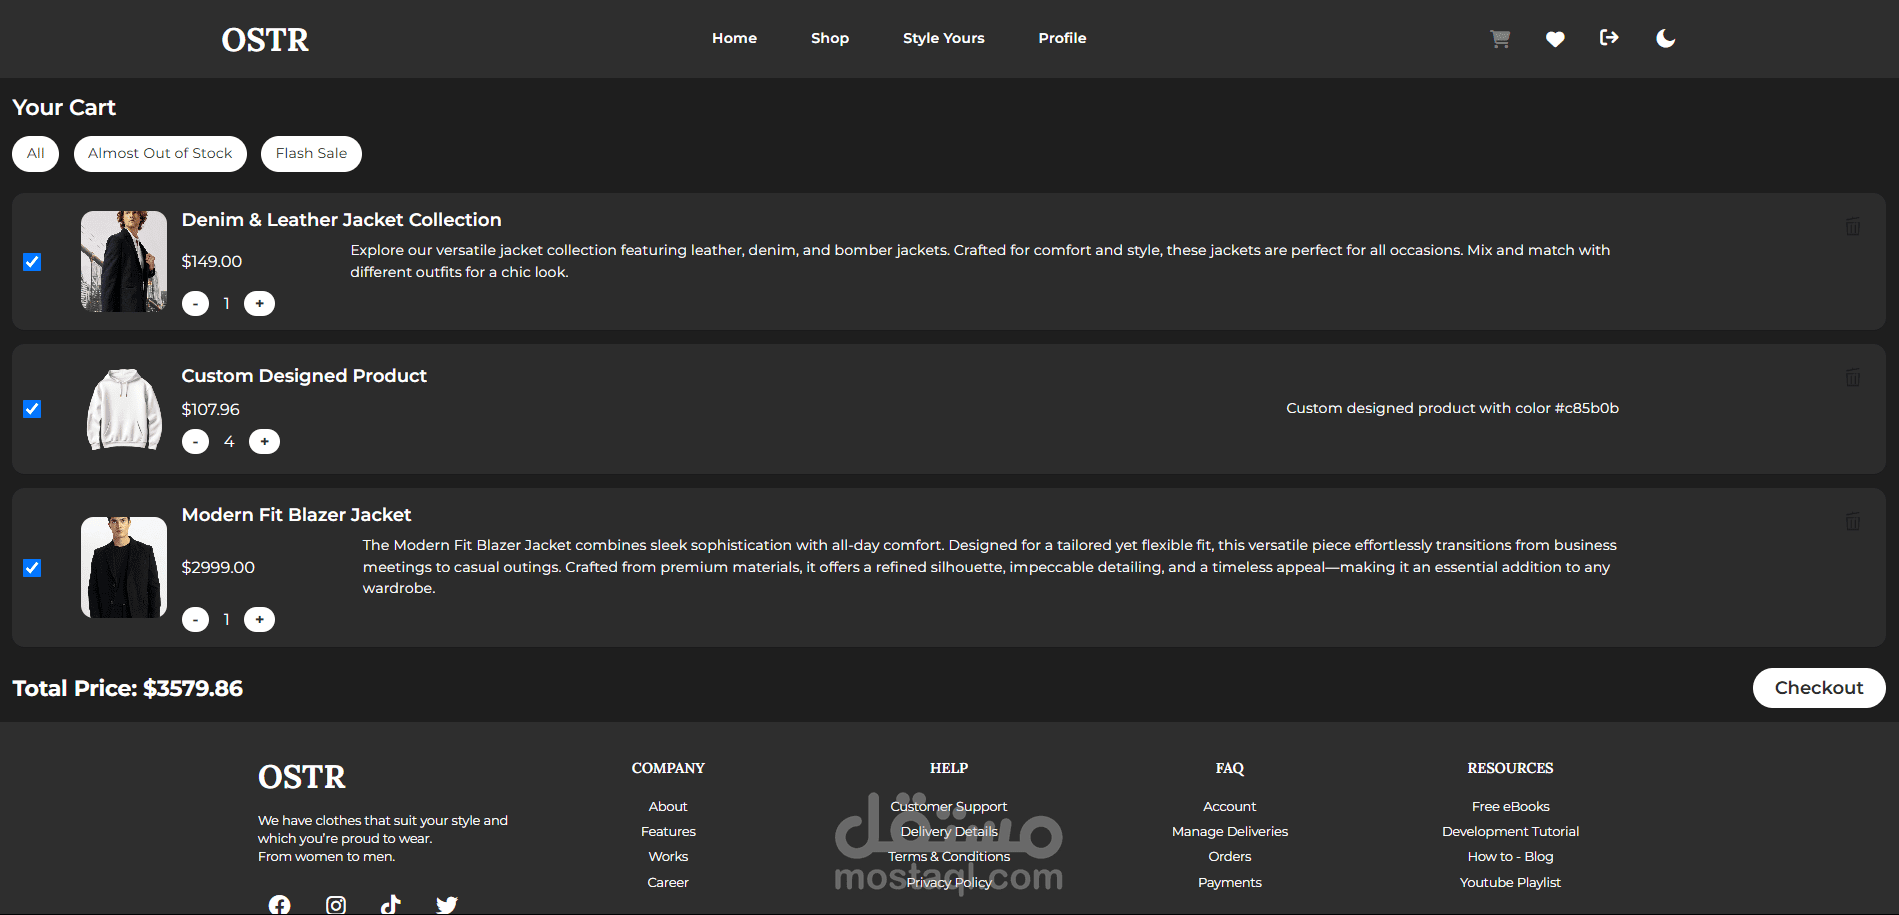The image size is (1899, 915).
Task: Delete Denim & Leather Jacket Collection from cart
Action: pos(1853,227)
